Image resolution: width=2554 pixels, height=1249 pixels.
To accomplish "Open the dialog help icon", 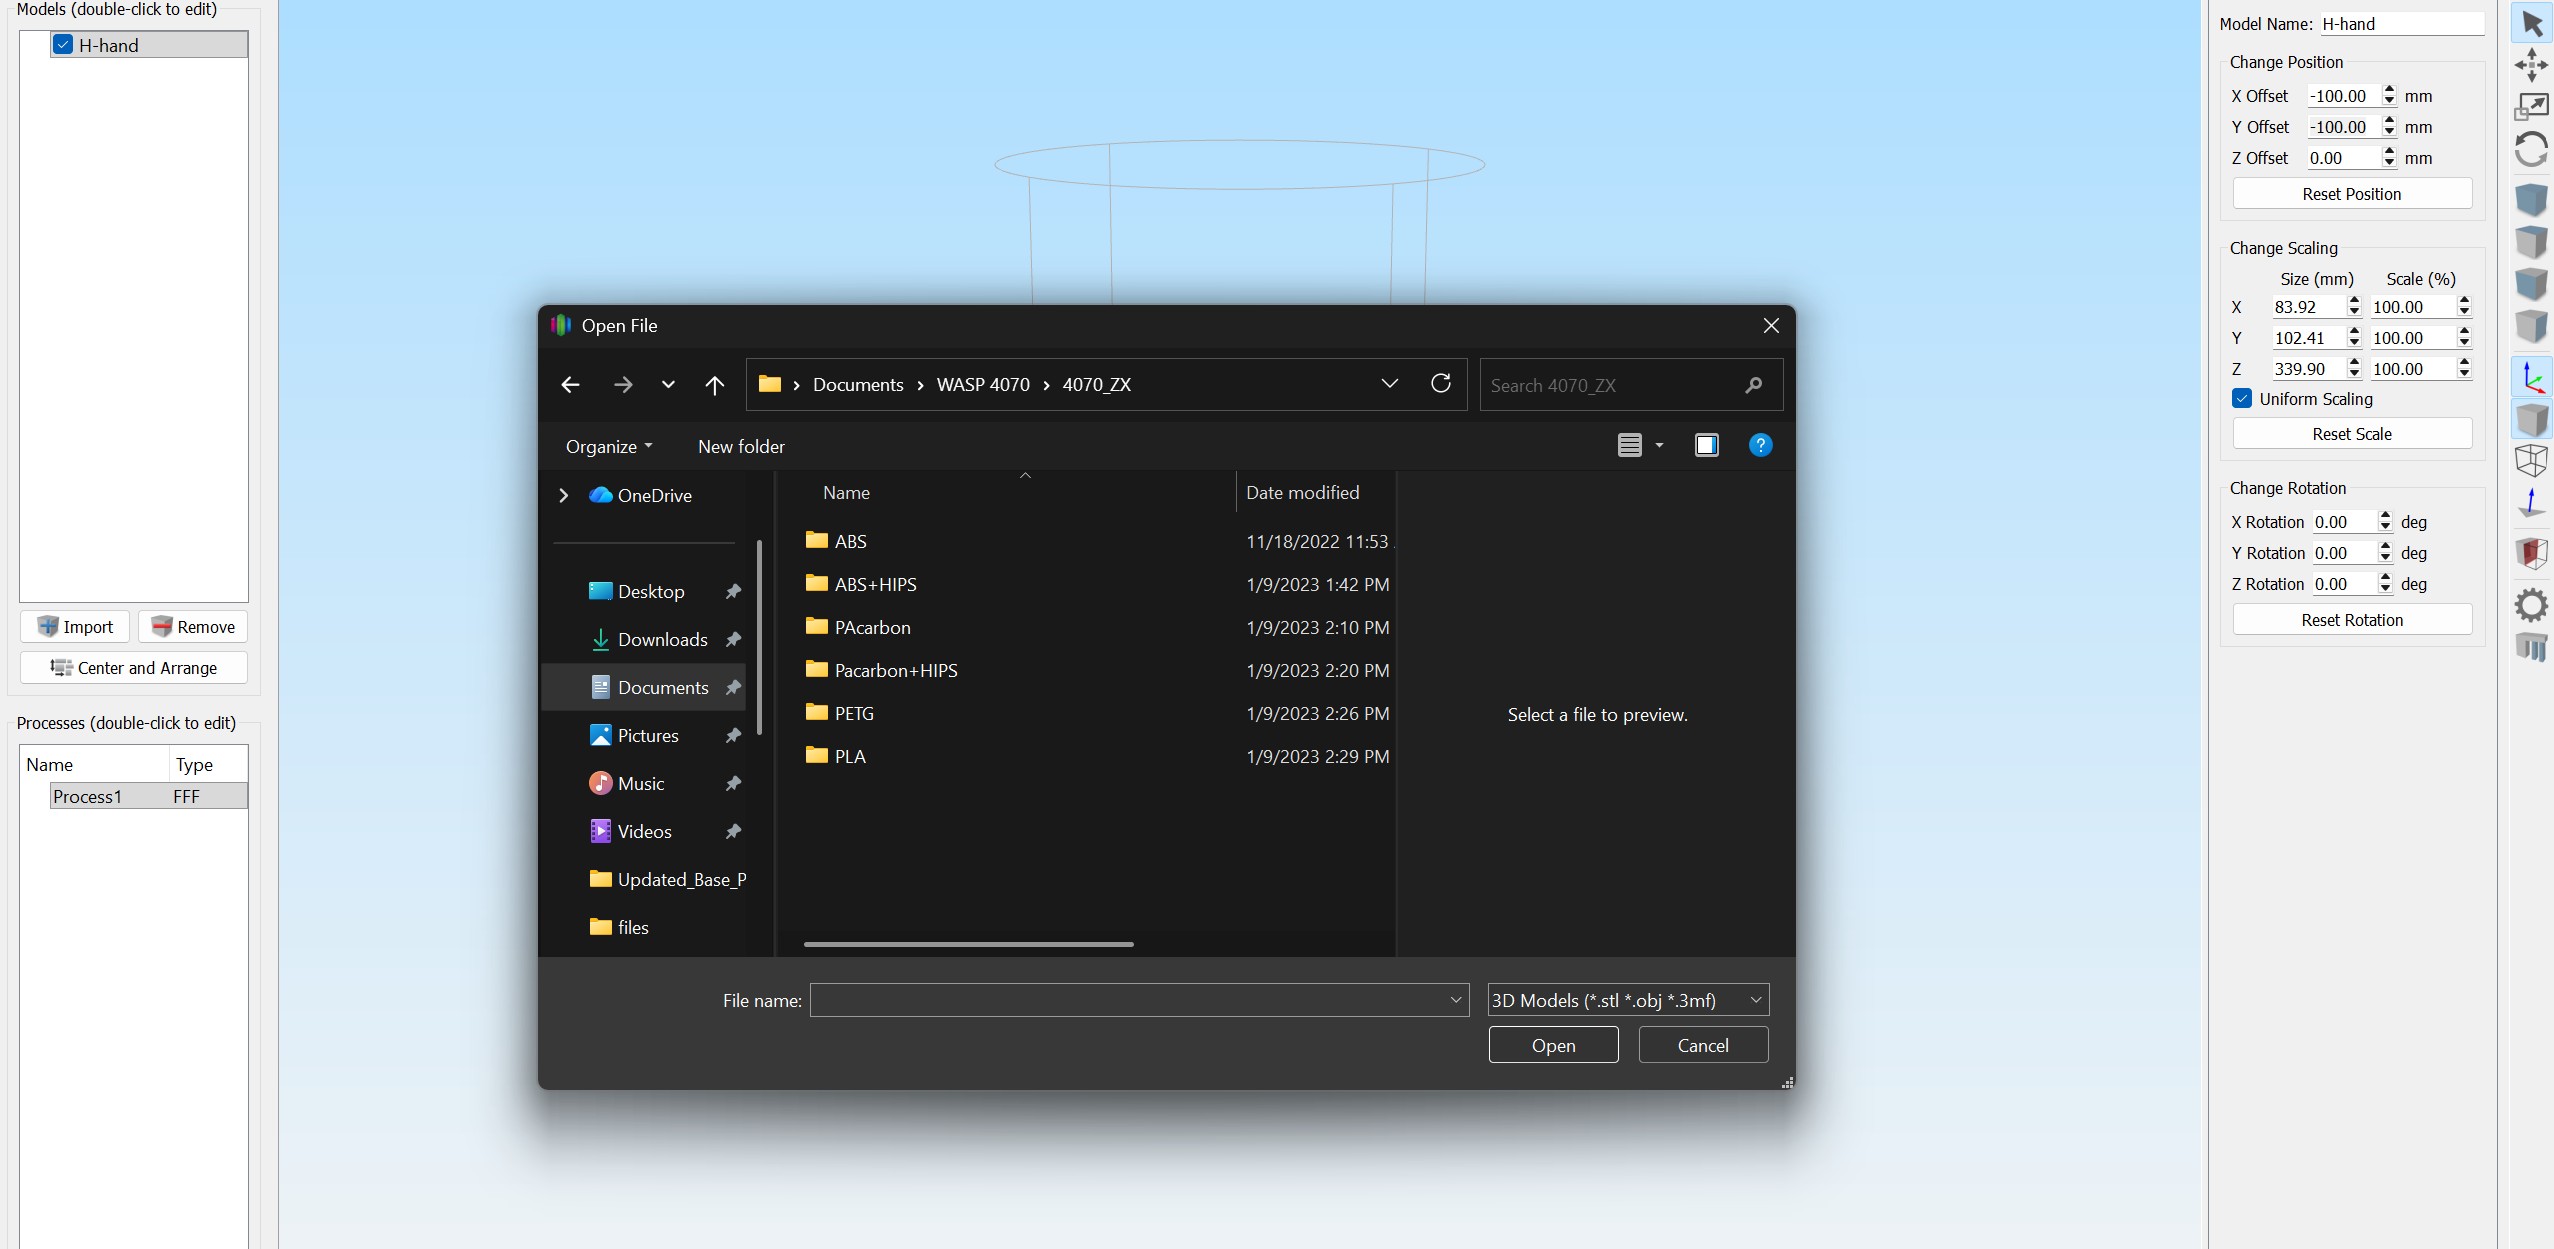I will pyautogui.click(x=1760, y=445).
